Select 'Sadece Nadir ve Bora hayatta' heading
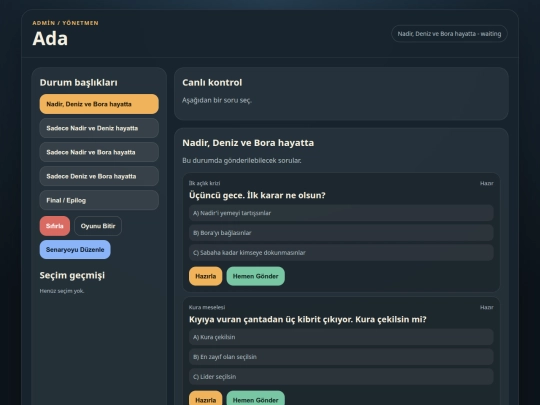The width and height of the screenshot is (540, 405). (99, 152)
